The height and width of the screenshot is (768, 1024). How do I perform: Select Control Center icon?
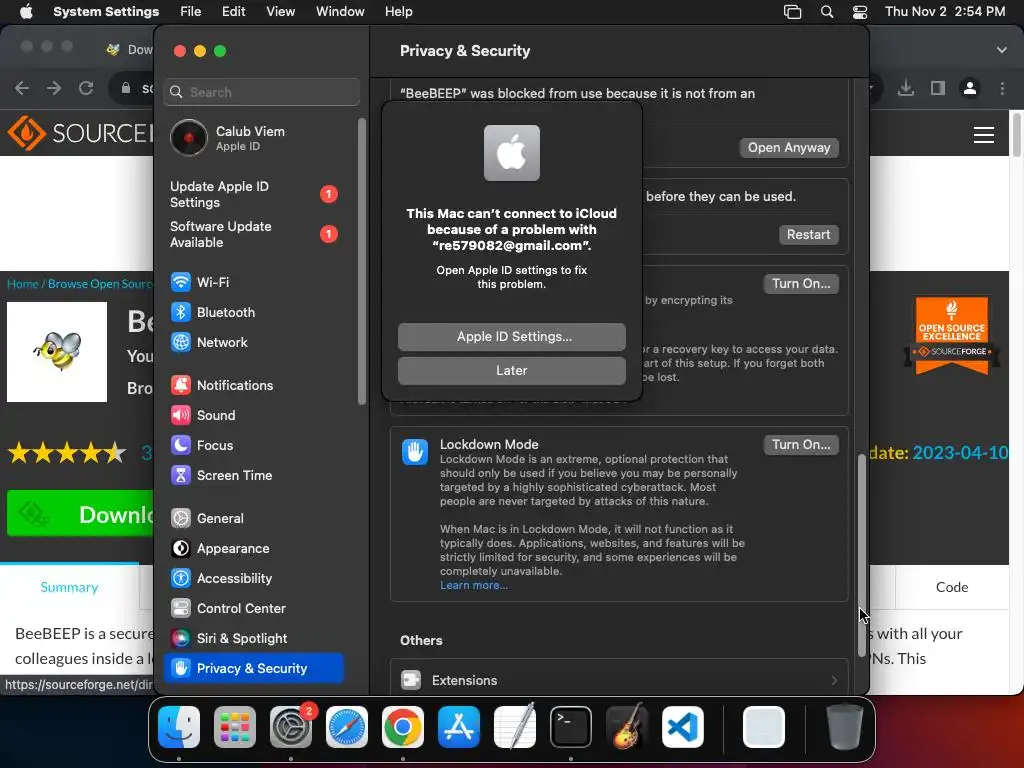tap(181, 609)
